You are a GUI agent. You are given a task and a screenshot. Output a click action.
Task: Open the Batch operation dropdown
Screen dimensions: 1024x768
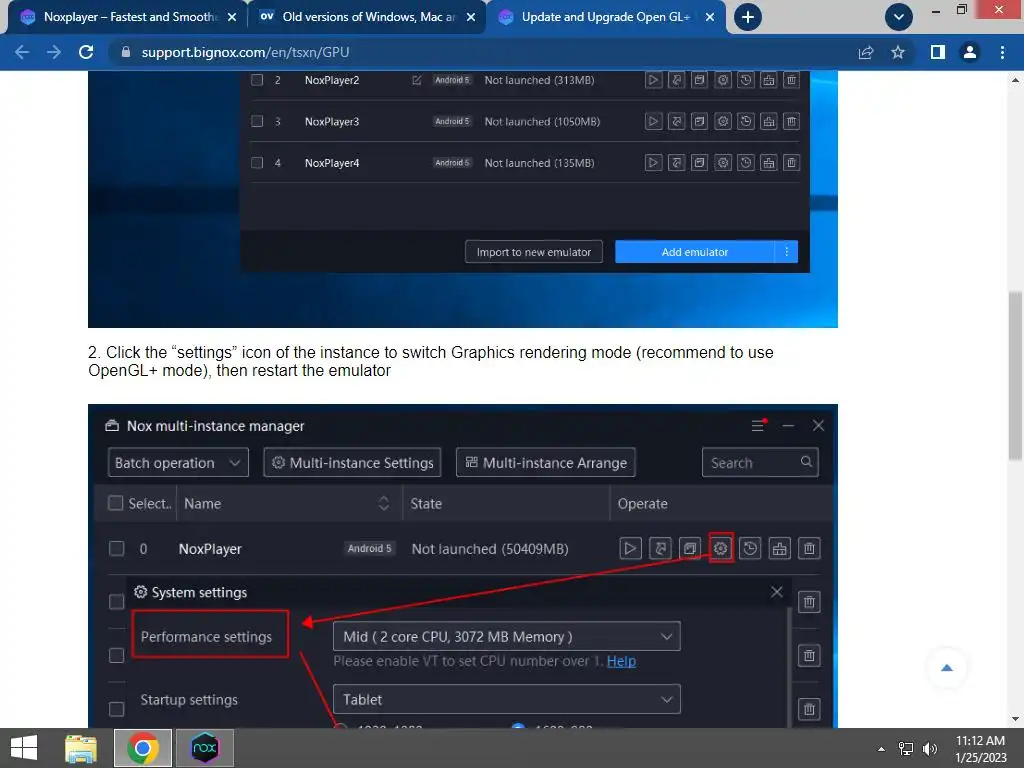coord(178,463)
